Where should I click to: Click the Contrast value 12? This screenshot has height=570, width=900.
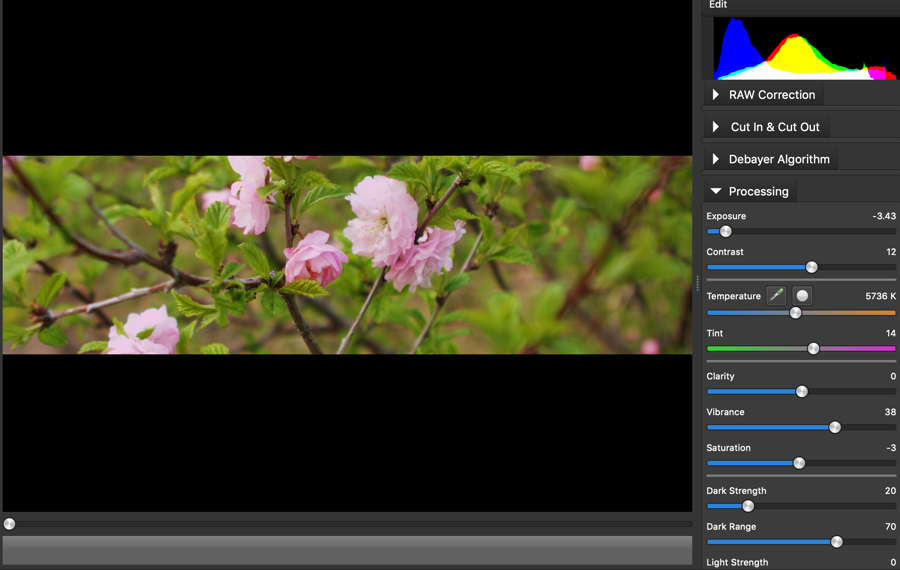pos(891,252)
